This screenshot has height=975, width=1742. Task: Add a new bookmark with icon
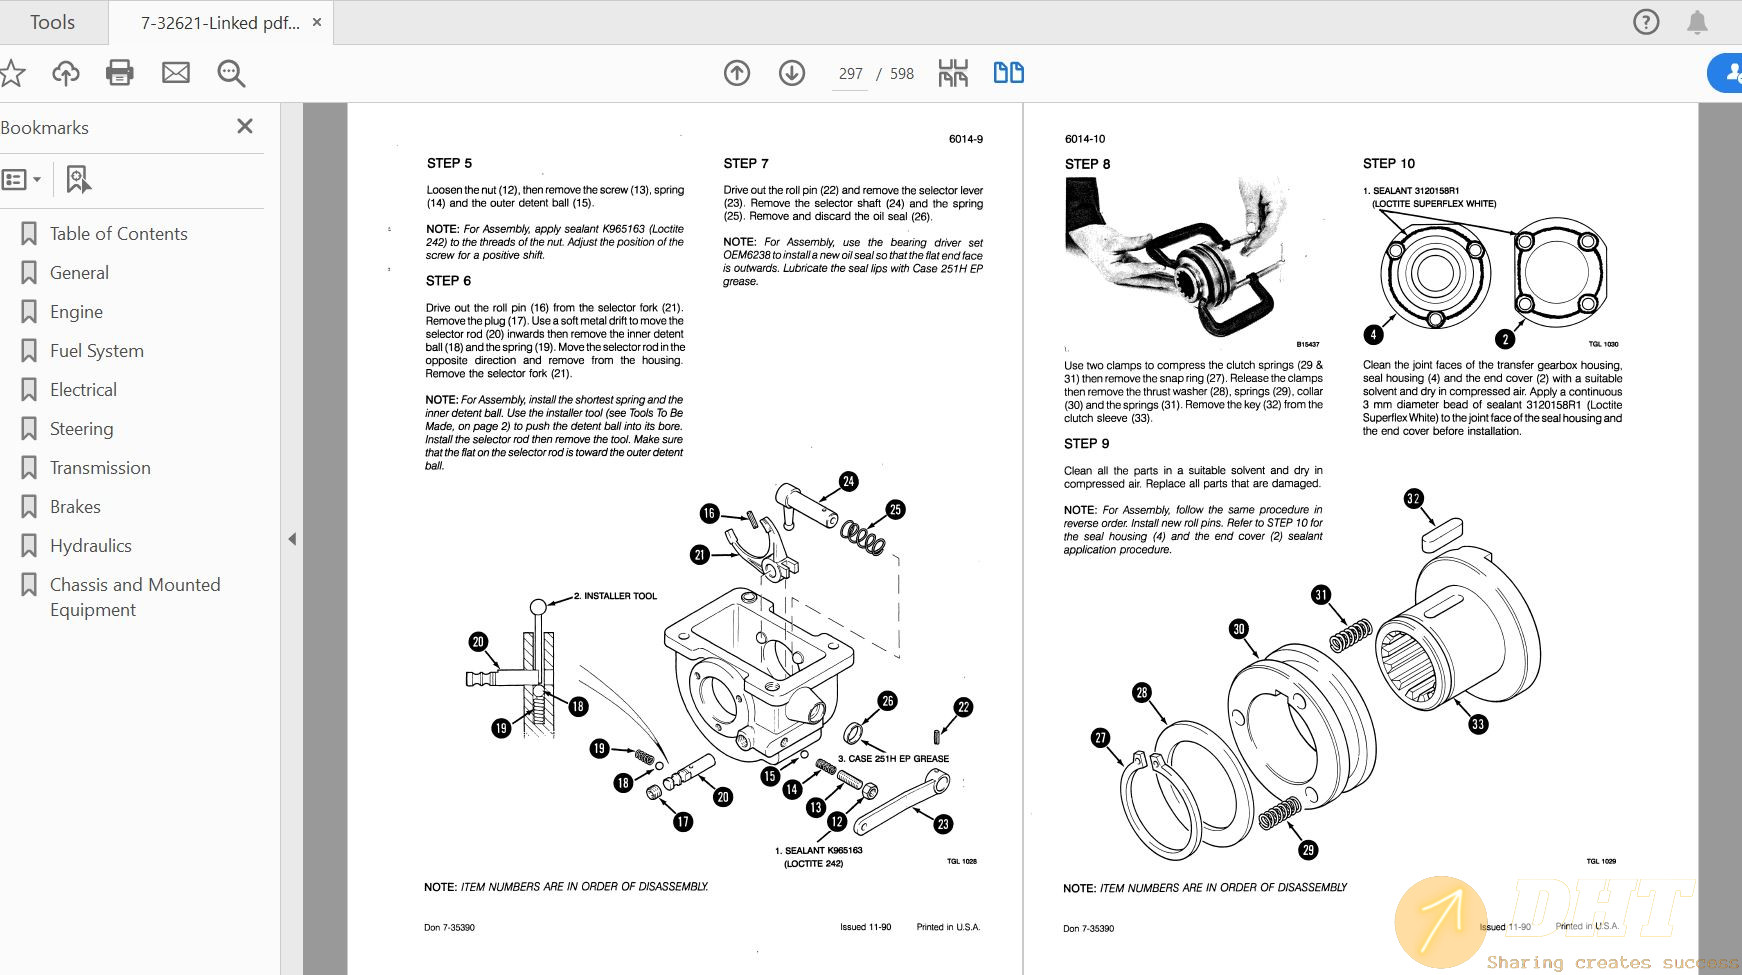click(x=78, y=180)
